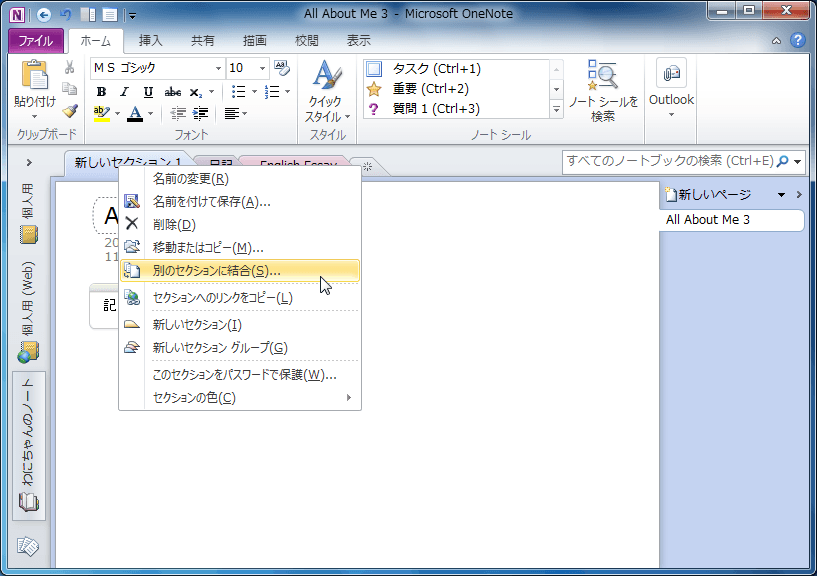Switch to the 表示 ribbon tab
This screenshot has width=817, height=576.
tap(358, 41)
